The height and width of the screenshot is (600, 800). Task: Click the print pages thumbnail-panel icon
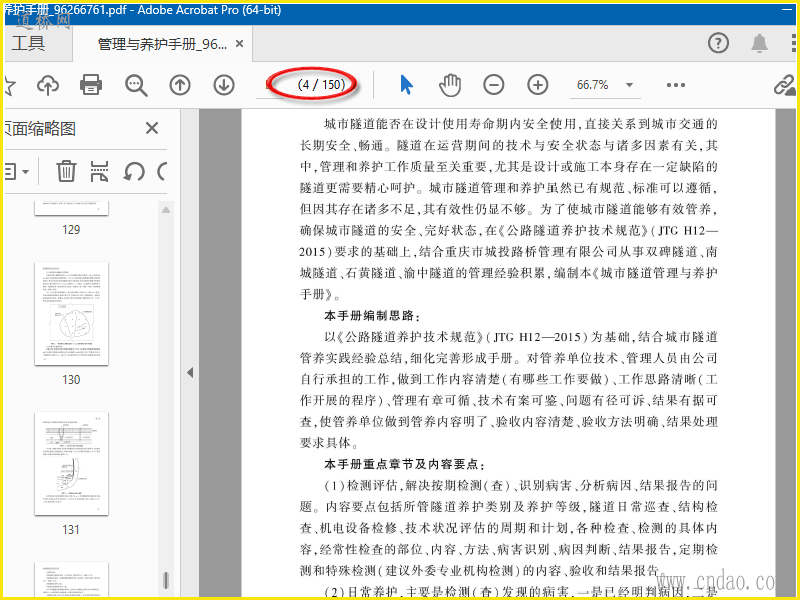[x=99, y=171]
